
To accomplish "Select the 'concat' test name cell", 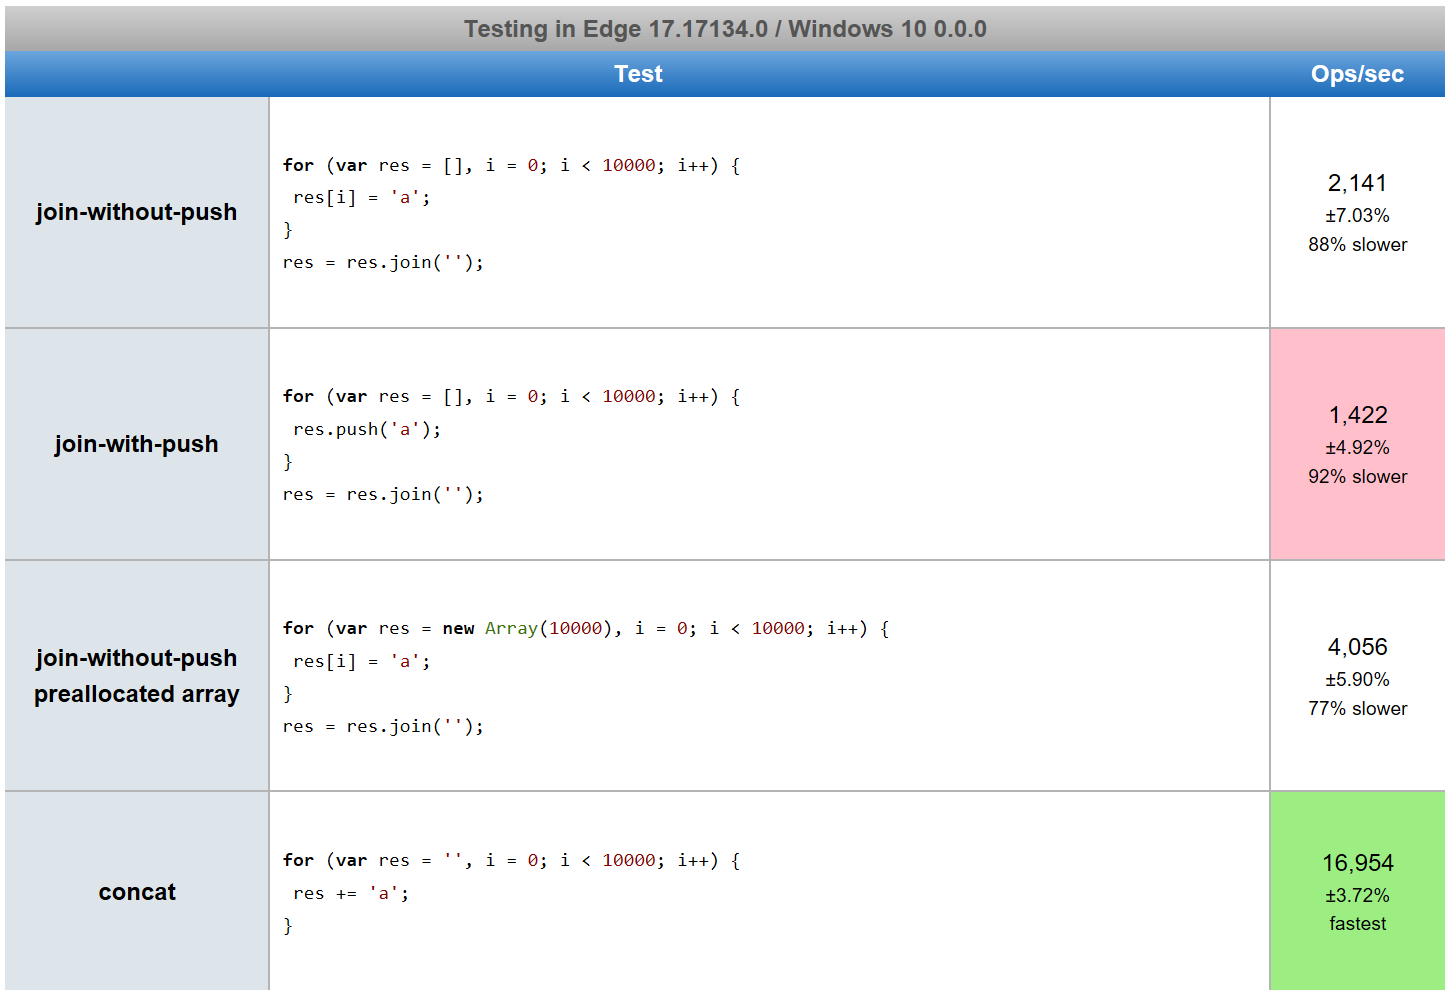I will (137, 892).
